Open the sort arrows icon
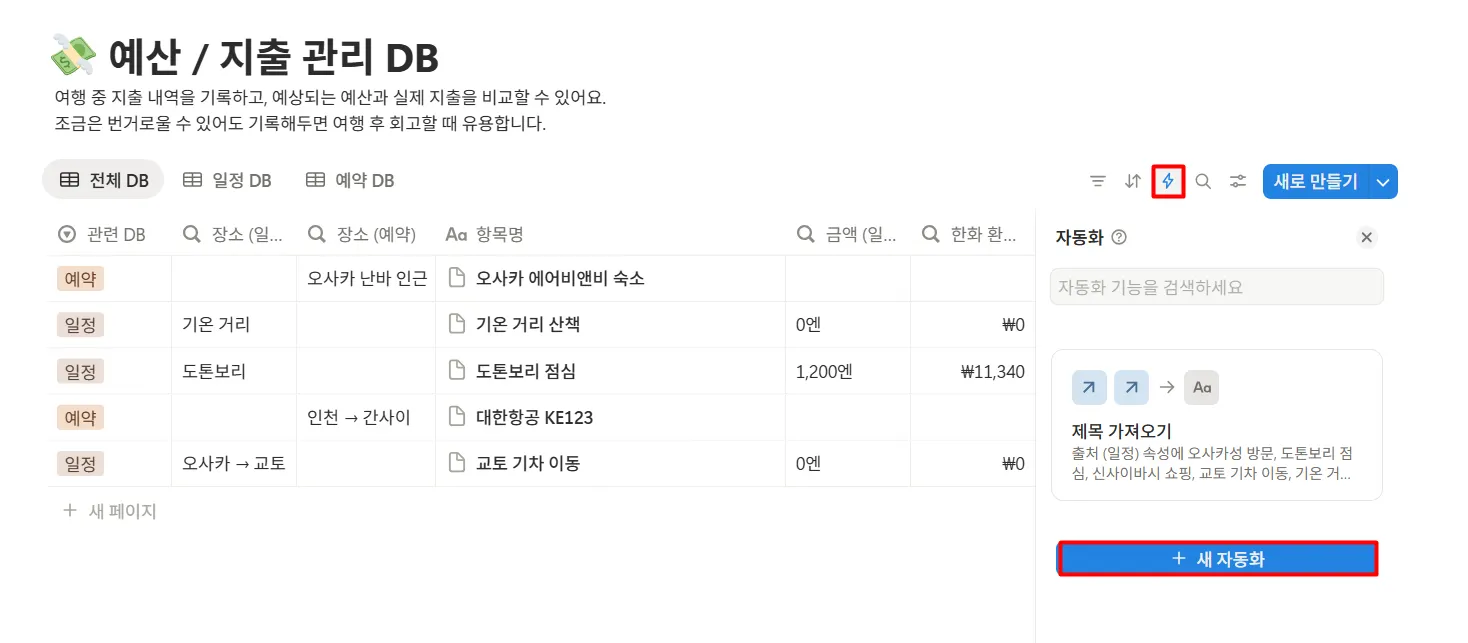This screenshot has height=643, width=1468. 1133,181
